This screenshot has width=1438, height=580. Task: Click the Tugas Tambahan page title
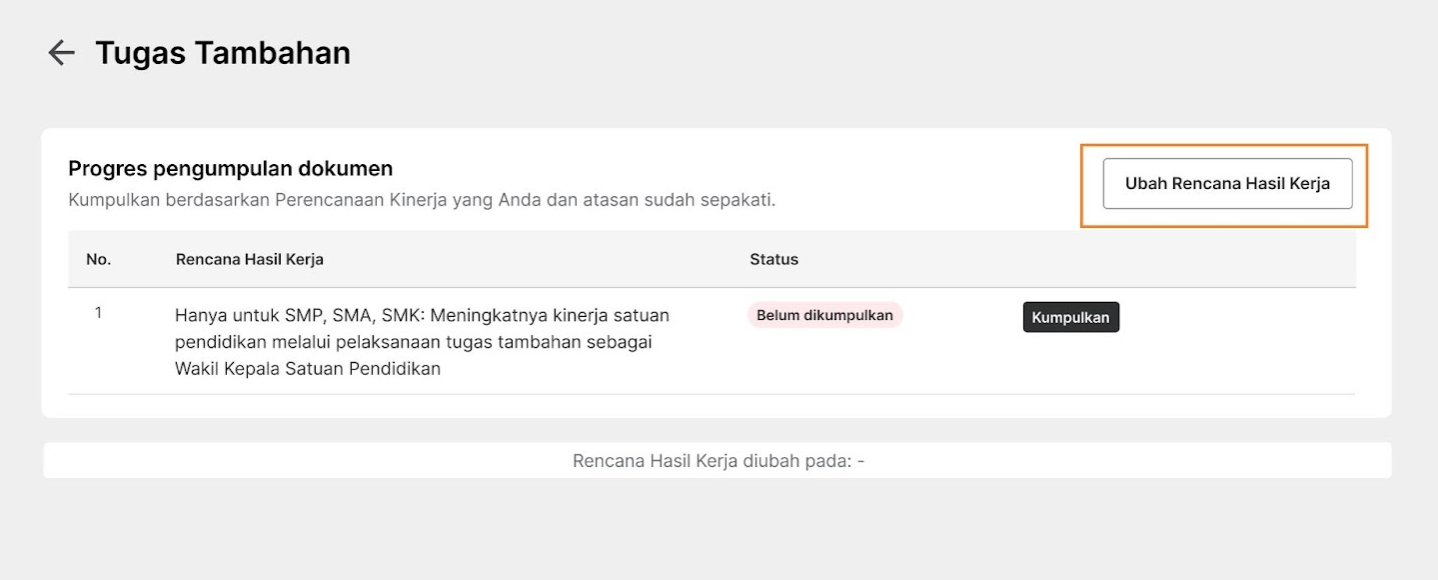point(223,53)
